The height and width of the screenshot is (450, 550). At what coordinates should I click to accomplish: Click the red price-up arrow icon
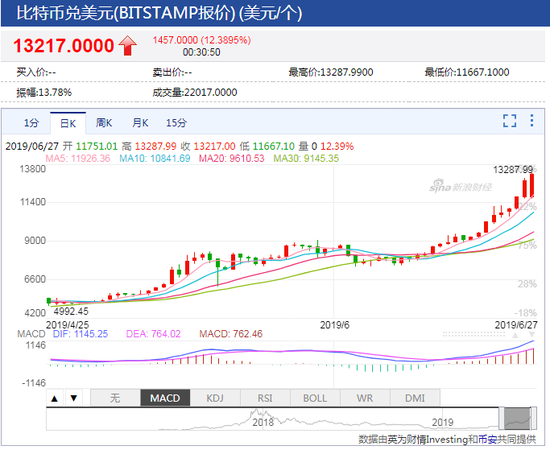(x=127, y=46)
